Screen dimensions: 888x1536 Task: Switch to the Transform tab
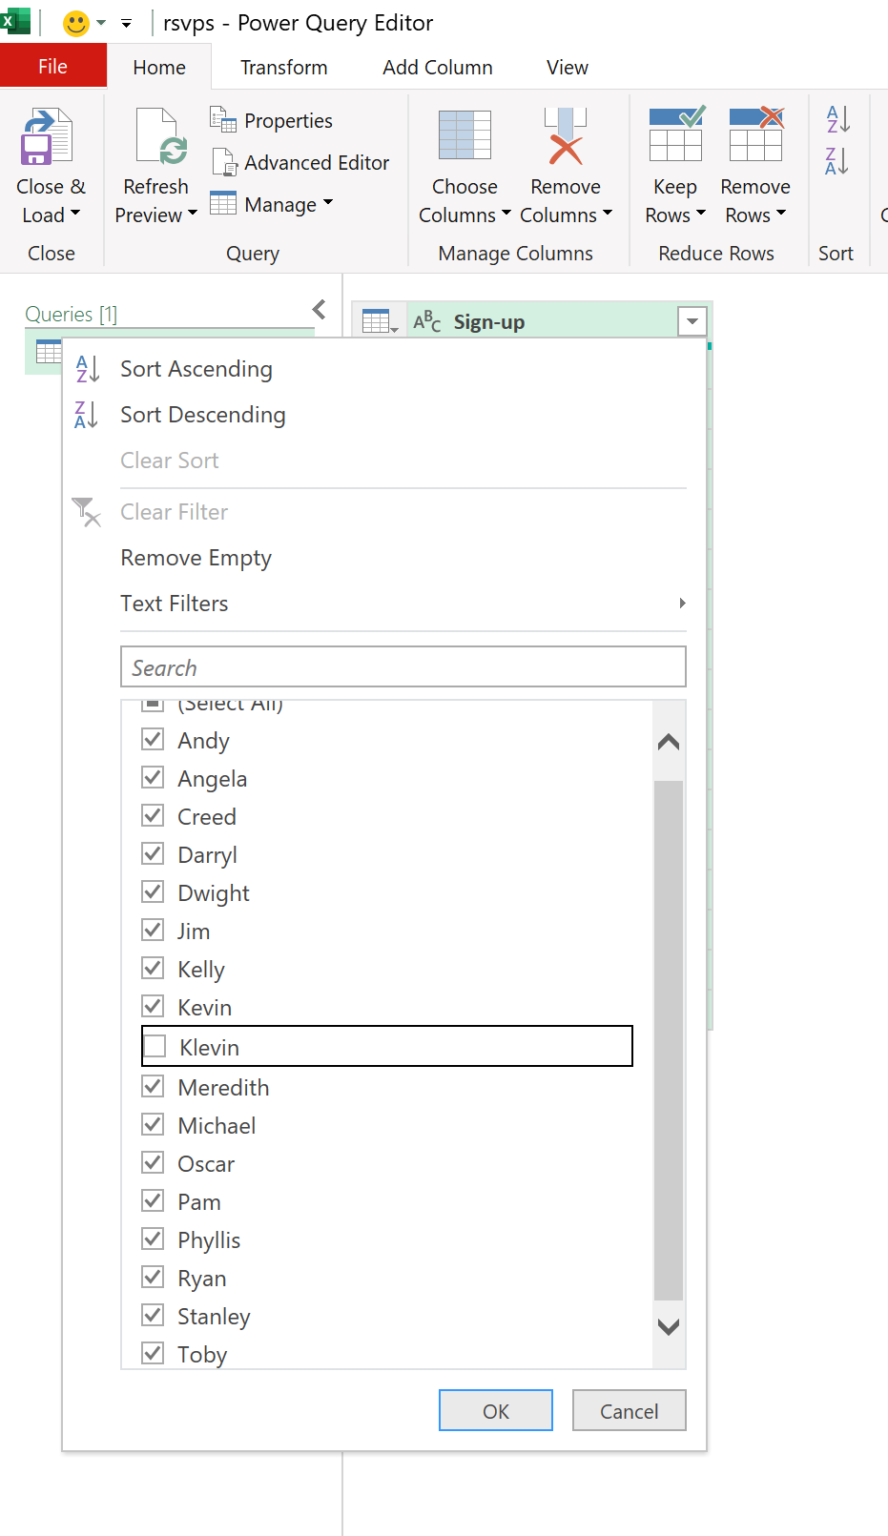click(x=284, y=68)
